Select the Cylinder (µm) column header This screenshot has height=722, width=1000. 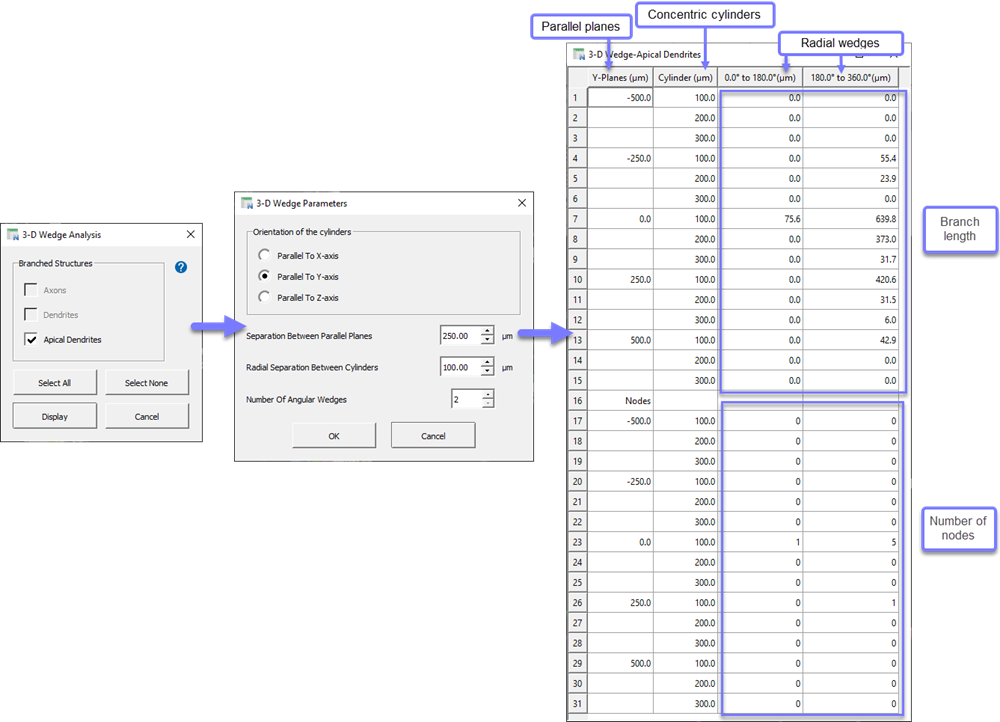pos(685,77)
